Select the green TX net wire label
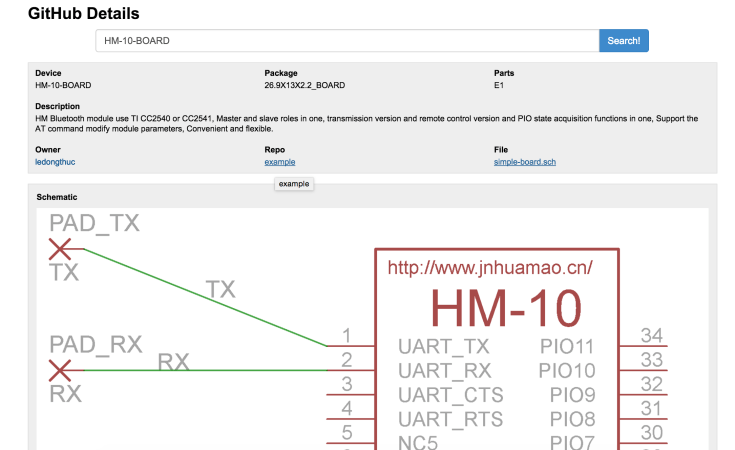The image size is (735, 450). pos(220,289)
